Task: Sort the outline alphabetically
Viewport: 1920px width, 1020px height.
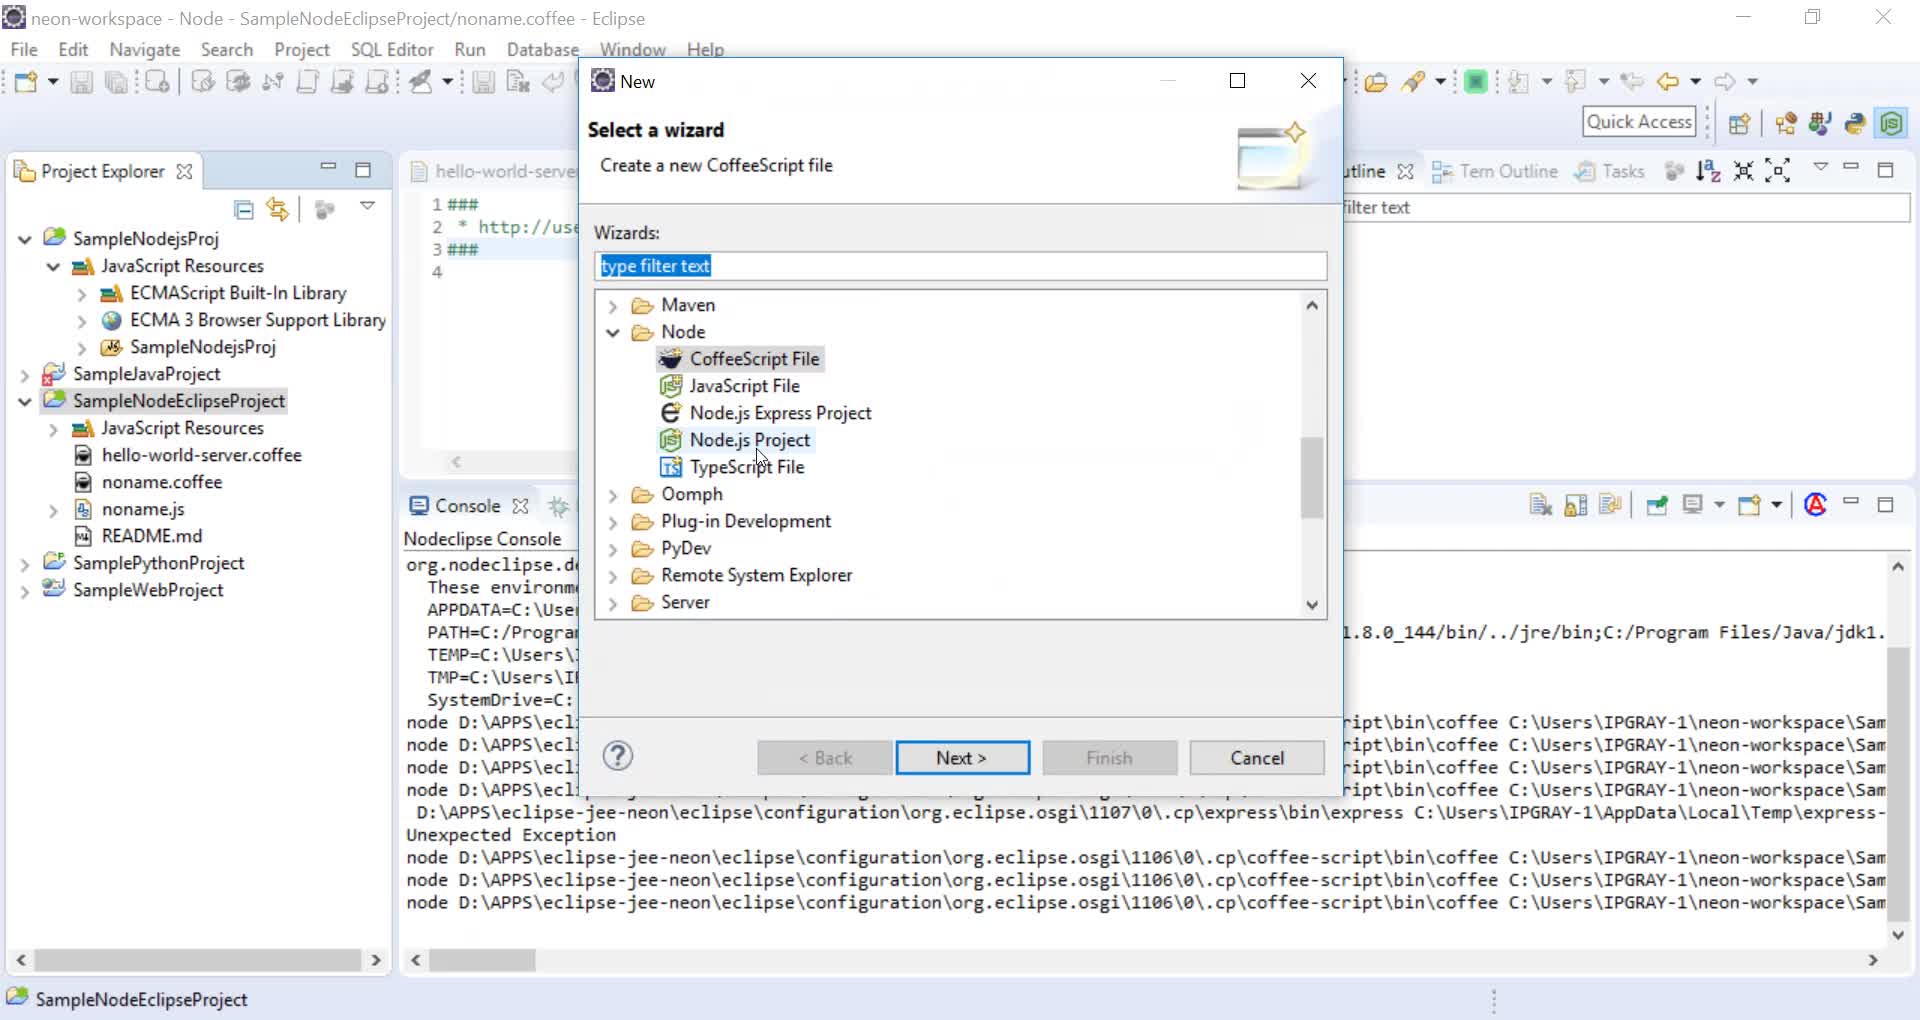Action: [x=1710, y=171]
